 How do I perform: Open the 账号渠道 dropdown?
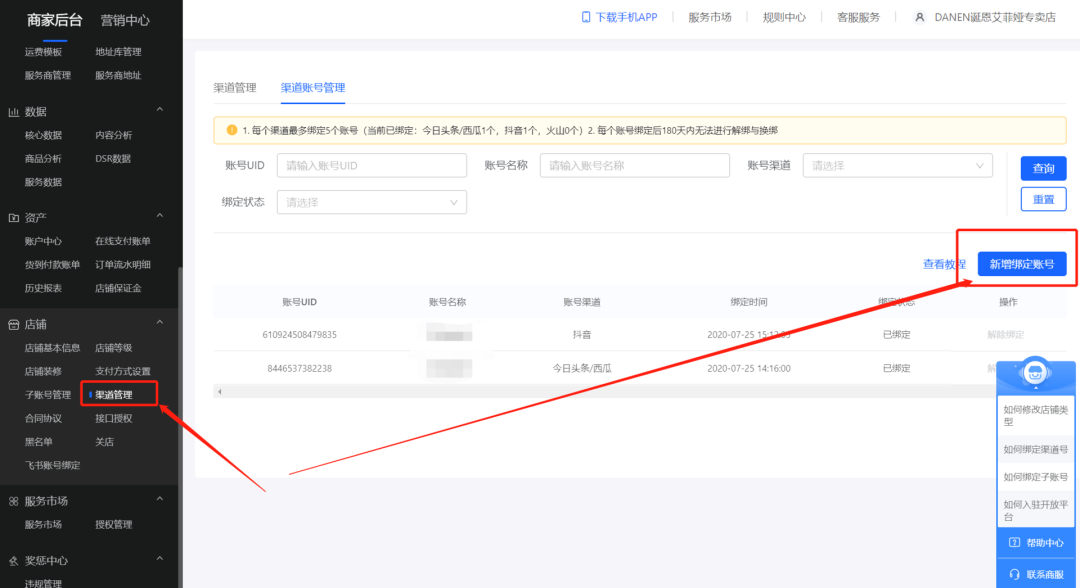pos(896,165)
